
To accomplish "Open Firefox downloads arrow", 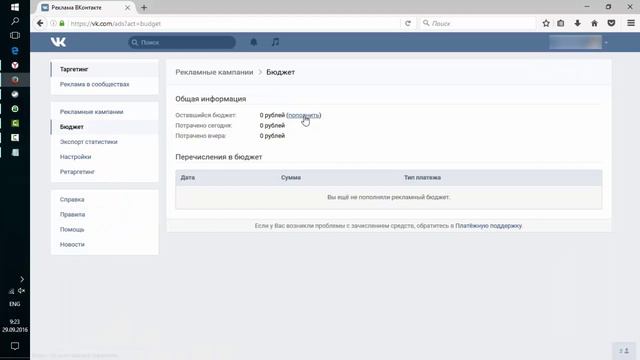I will coord(577,23).
